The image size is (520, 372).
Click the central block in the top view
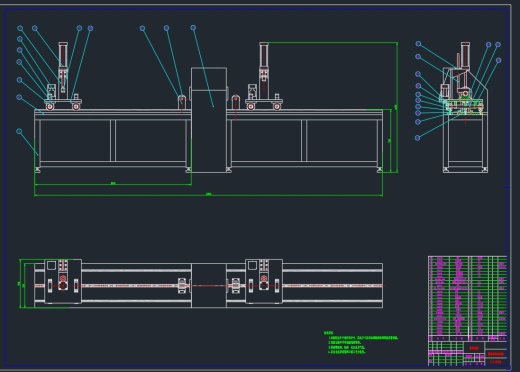click(209, 286)
